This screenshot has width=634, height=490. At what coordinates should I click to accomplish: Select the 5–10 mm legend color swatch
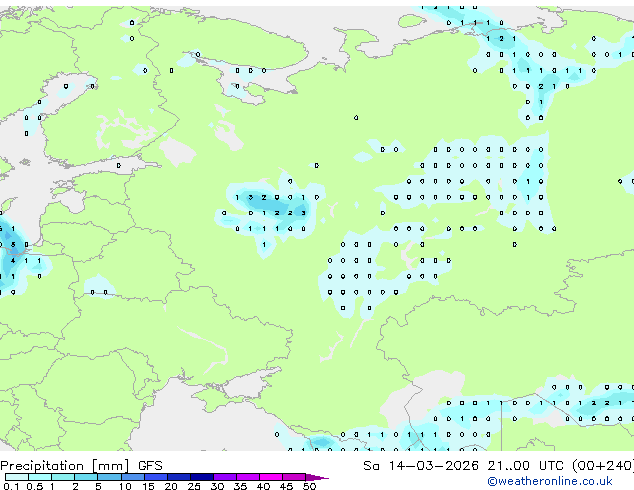click(109, 477)
